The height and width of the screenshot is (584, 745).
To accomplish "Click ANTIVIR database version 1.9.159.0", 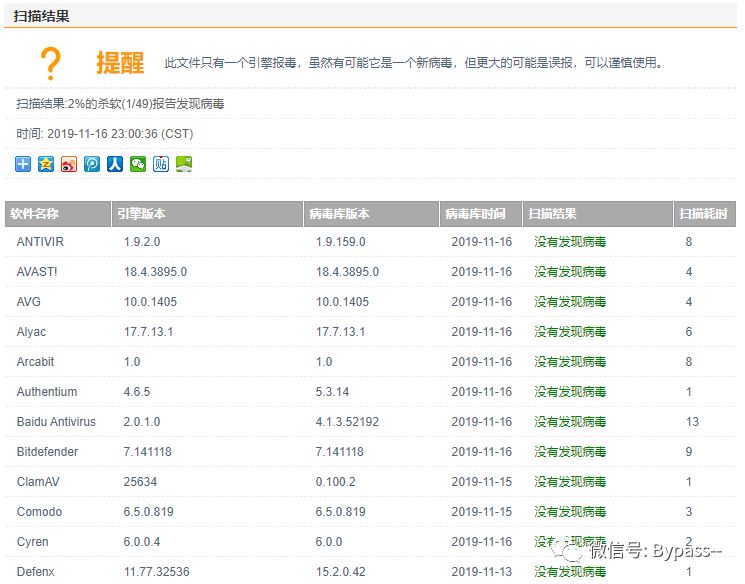I will click(340, 242).
